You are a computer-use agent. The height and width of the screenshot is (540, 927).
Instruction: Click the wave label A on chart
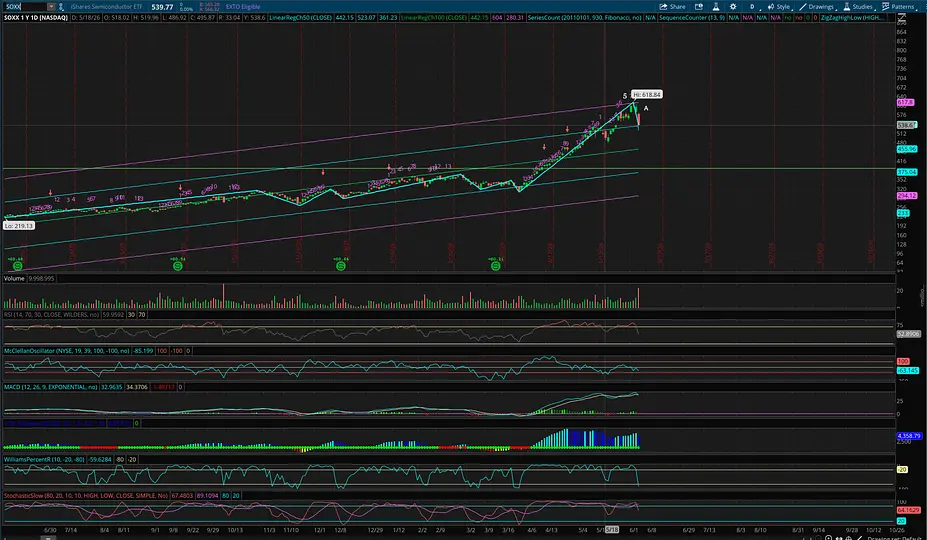click(646, 108)
